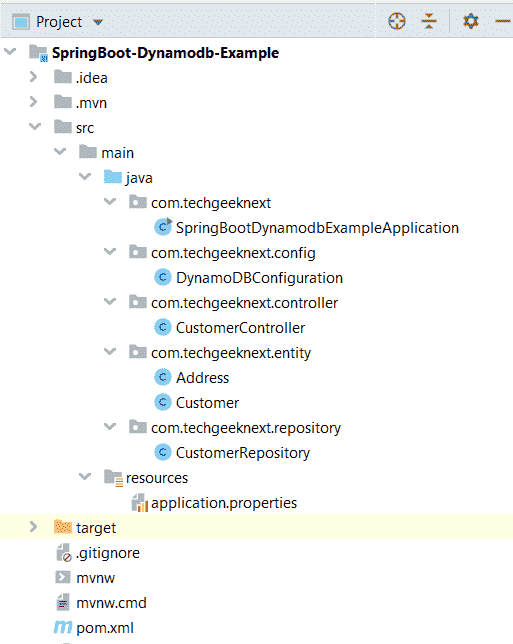The width and height of the screenshot is (513, 644).
Task: Collapse the resources folder
Action: [x=85, y=477]
